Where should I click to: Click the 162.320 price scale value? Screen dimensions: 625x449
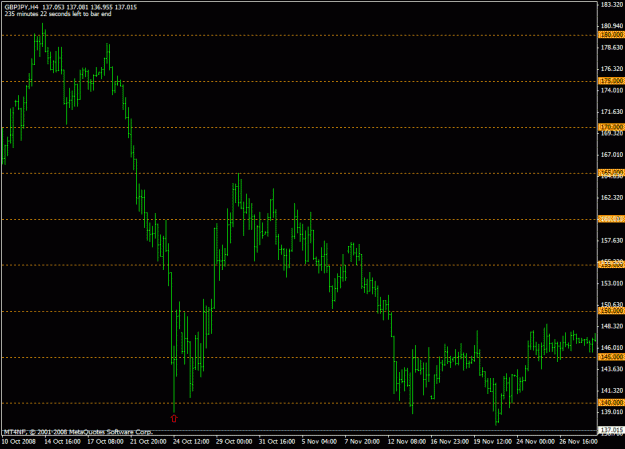[612, 198]
